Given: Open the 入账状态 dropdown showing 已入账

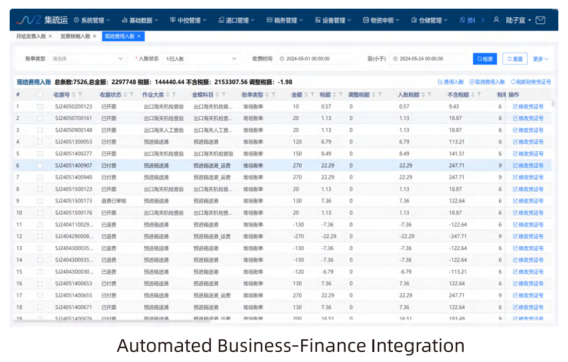Looking at the screenshot, I should (201, 59).
